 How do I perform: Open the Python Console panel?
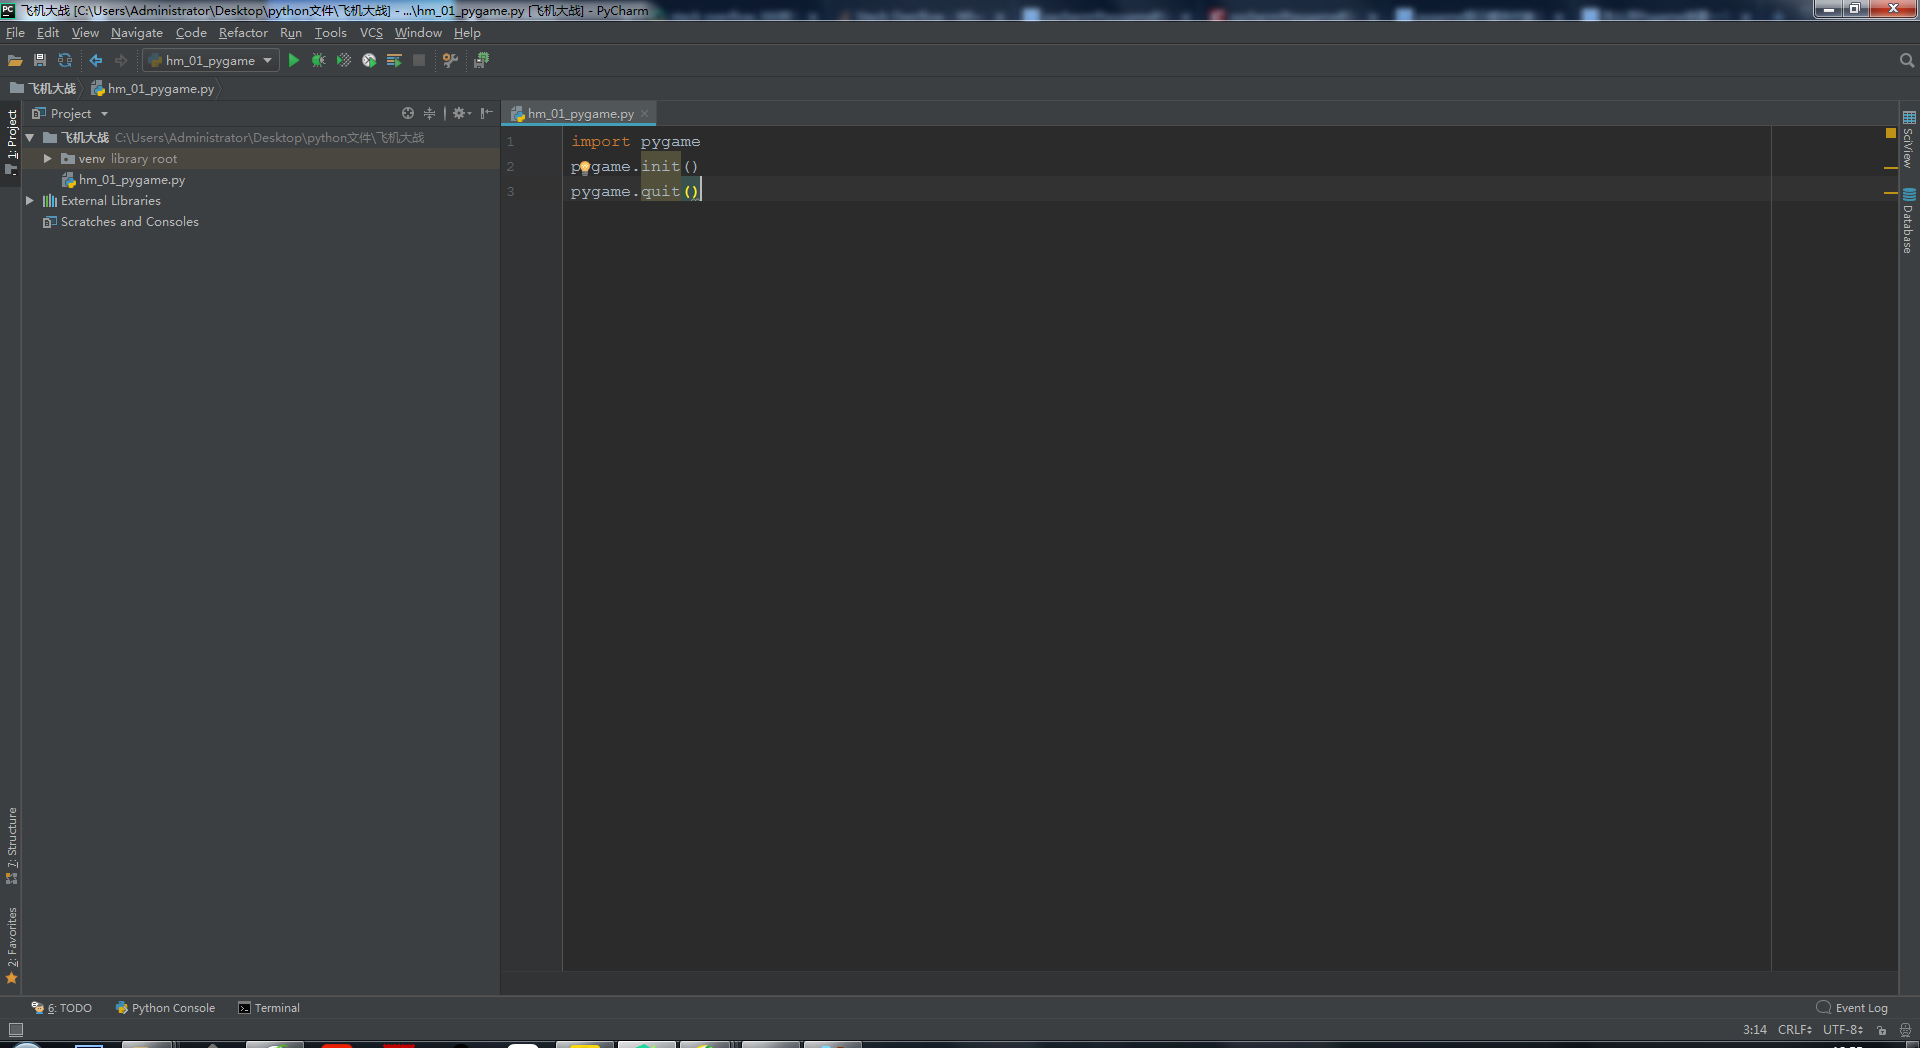[x=165, y=1008]
